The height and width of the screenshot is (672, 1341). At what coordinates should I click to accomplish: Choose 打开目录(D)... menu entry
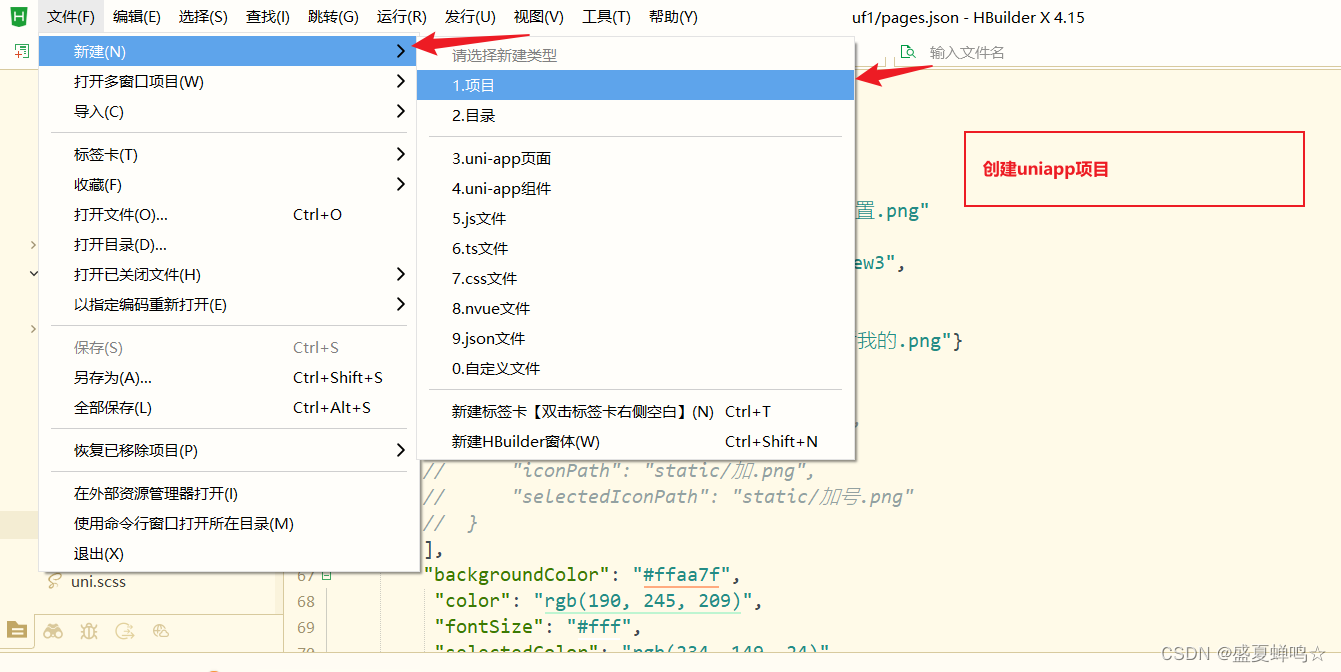pos(228,244)
